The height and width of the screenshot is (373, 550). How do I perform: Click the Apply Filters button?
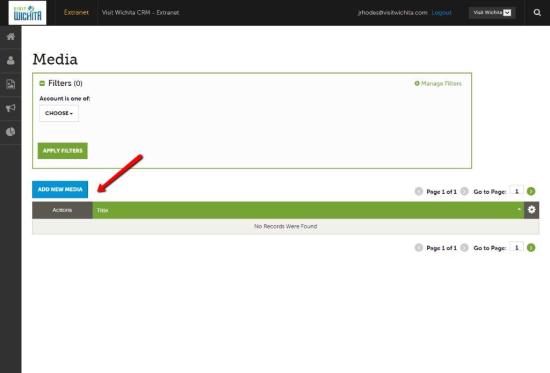(62, 151)
